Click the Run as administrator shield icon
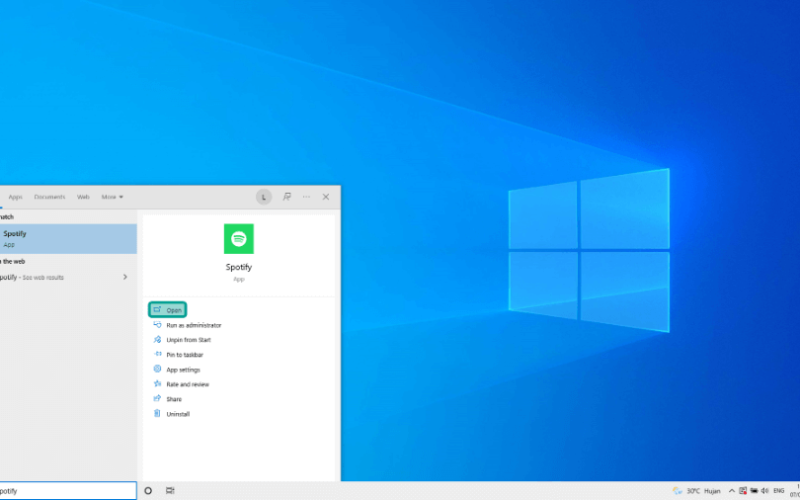Screen dimensions: 800x500 tap(157, 324)
